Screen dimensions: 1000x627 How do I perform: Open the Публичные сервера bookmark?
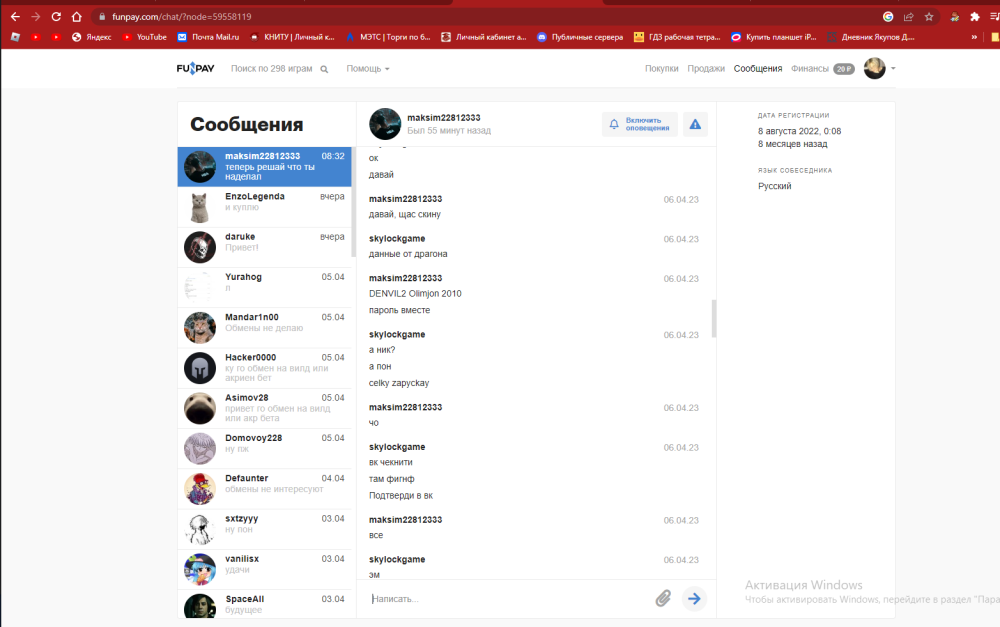point(580,37)
